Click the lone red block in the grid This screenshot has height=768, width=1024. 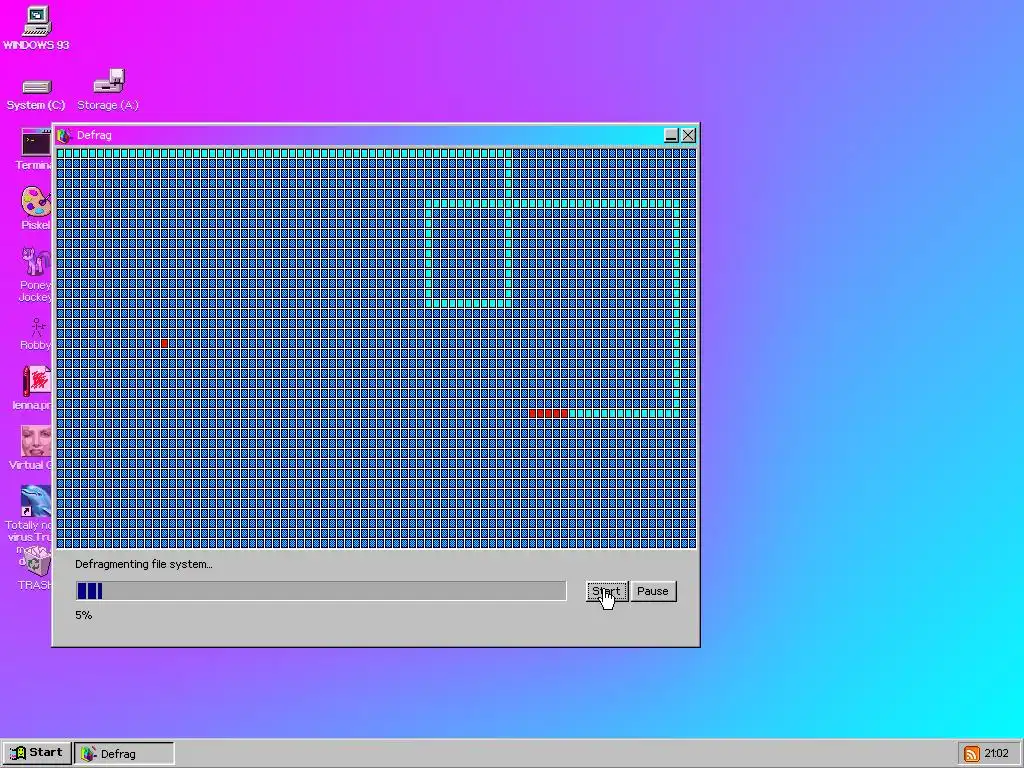click(164, 344)
